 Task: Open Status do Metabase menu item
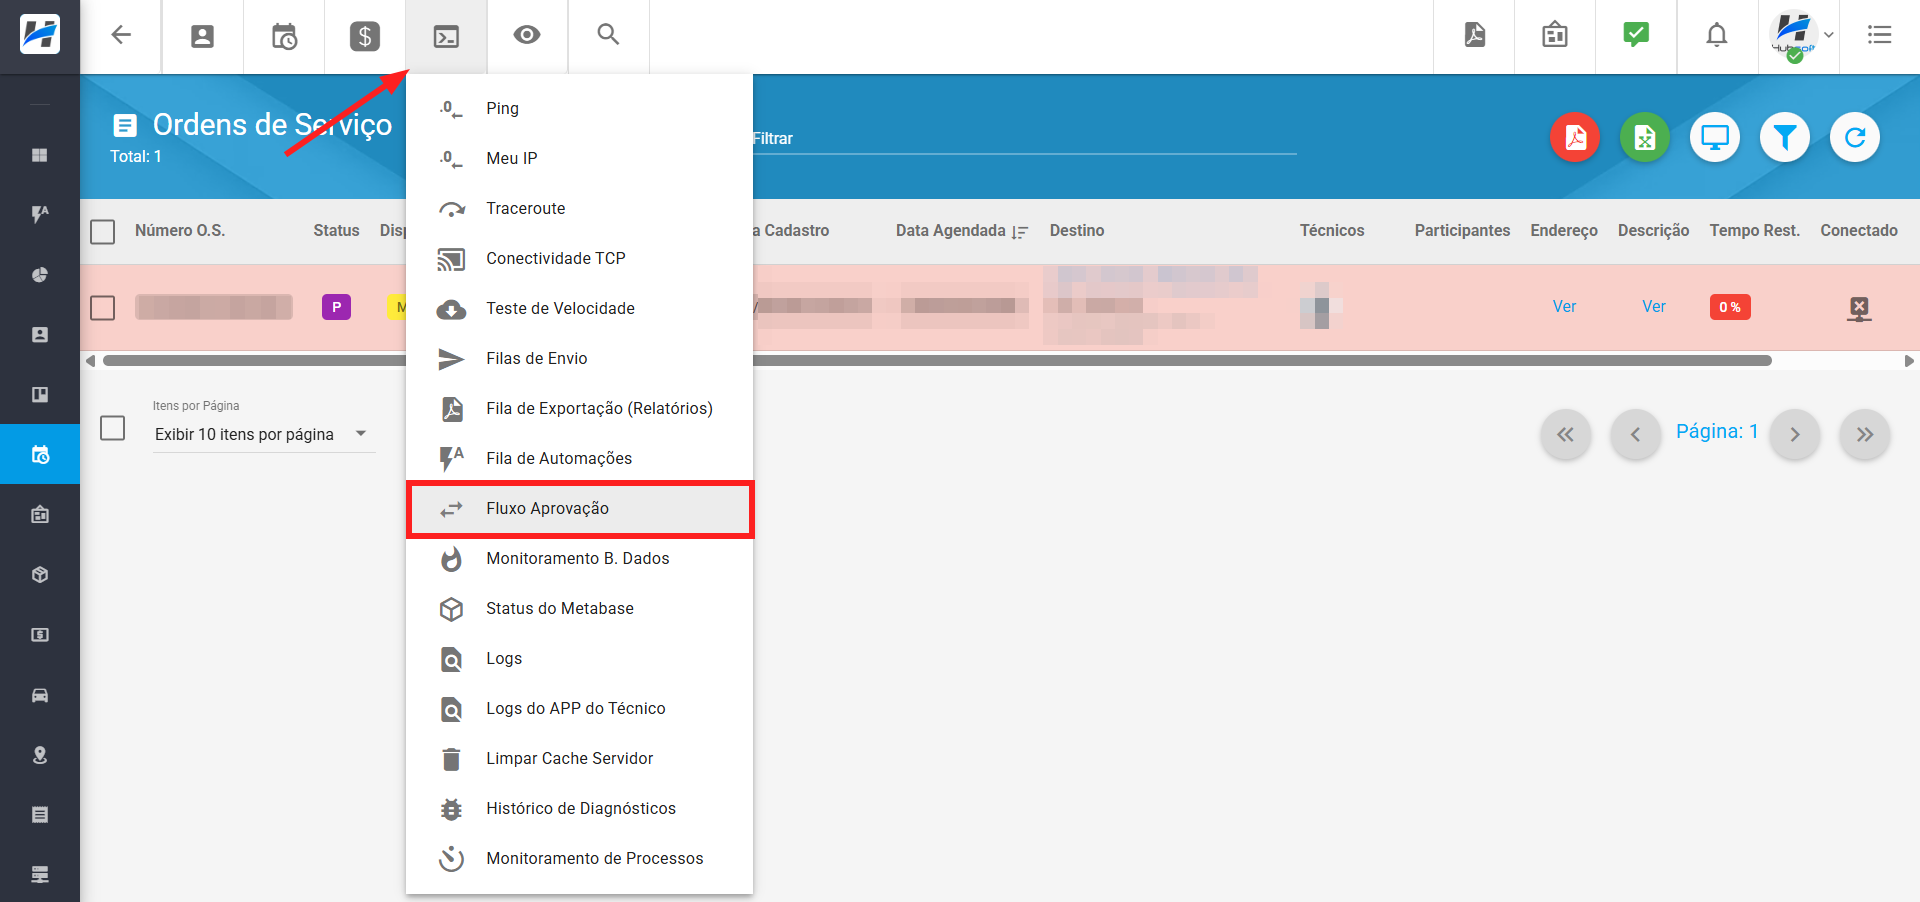coord(579,608)
